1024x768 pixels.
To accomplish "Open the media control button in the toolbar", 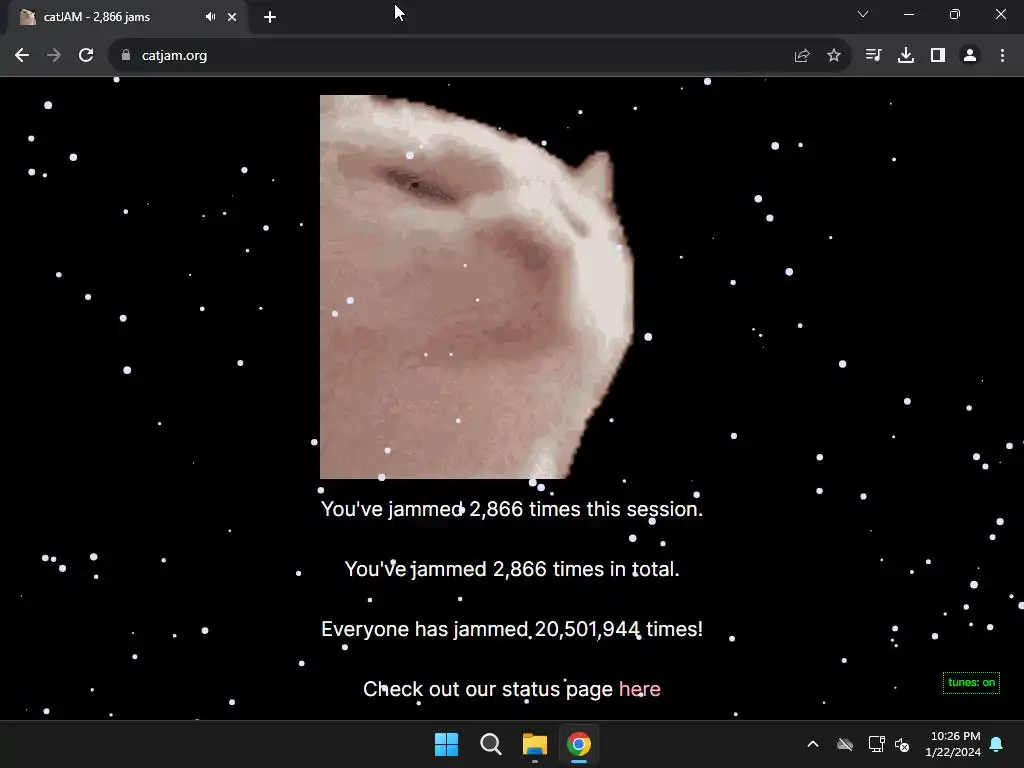I will [873, 56].
